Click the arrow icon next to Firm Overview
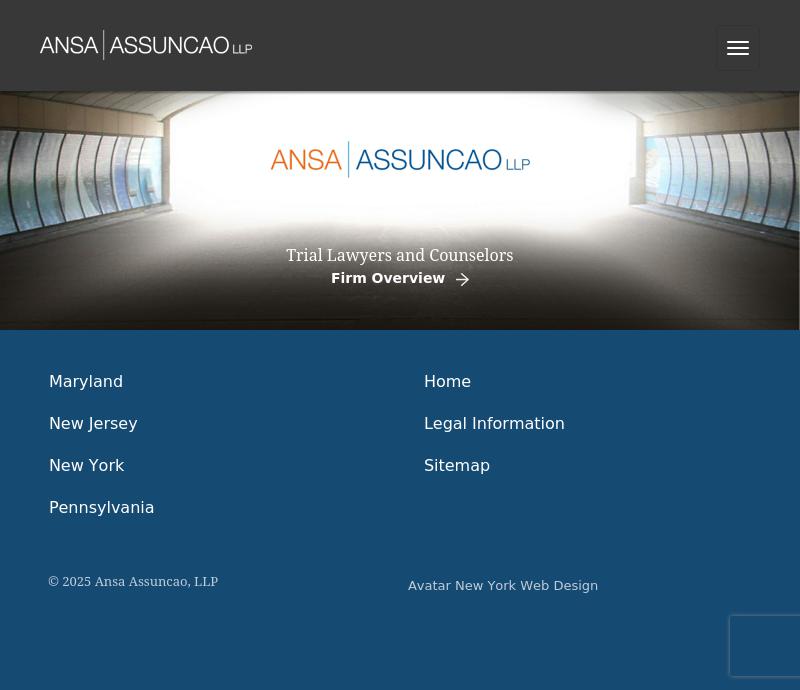Screen dimensions: 800x690 462,279
